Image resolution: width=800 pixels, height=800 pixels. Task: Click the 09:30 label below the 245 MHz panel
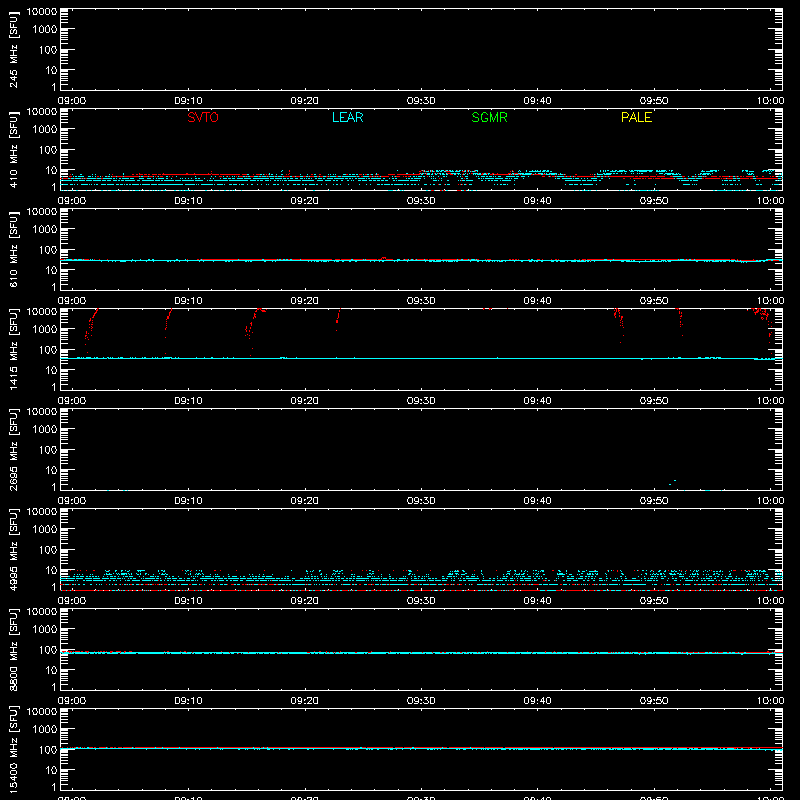coord(421,101)
